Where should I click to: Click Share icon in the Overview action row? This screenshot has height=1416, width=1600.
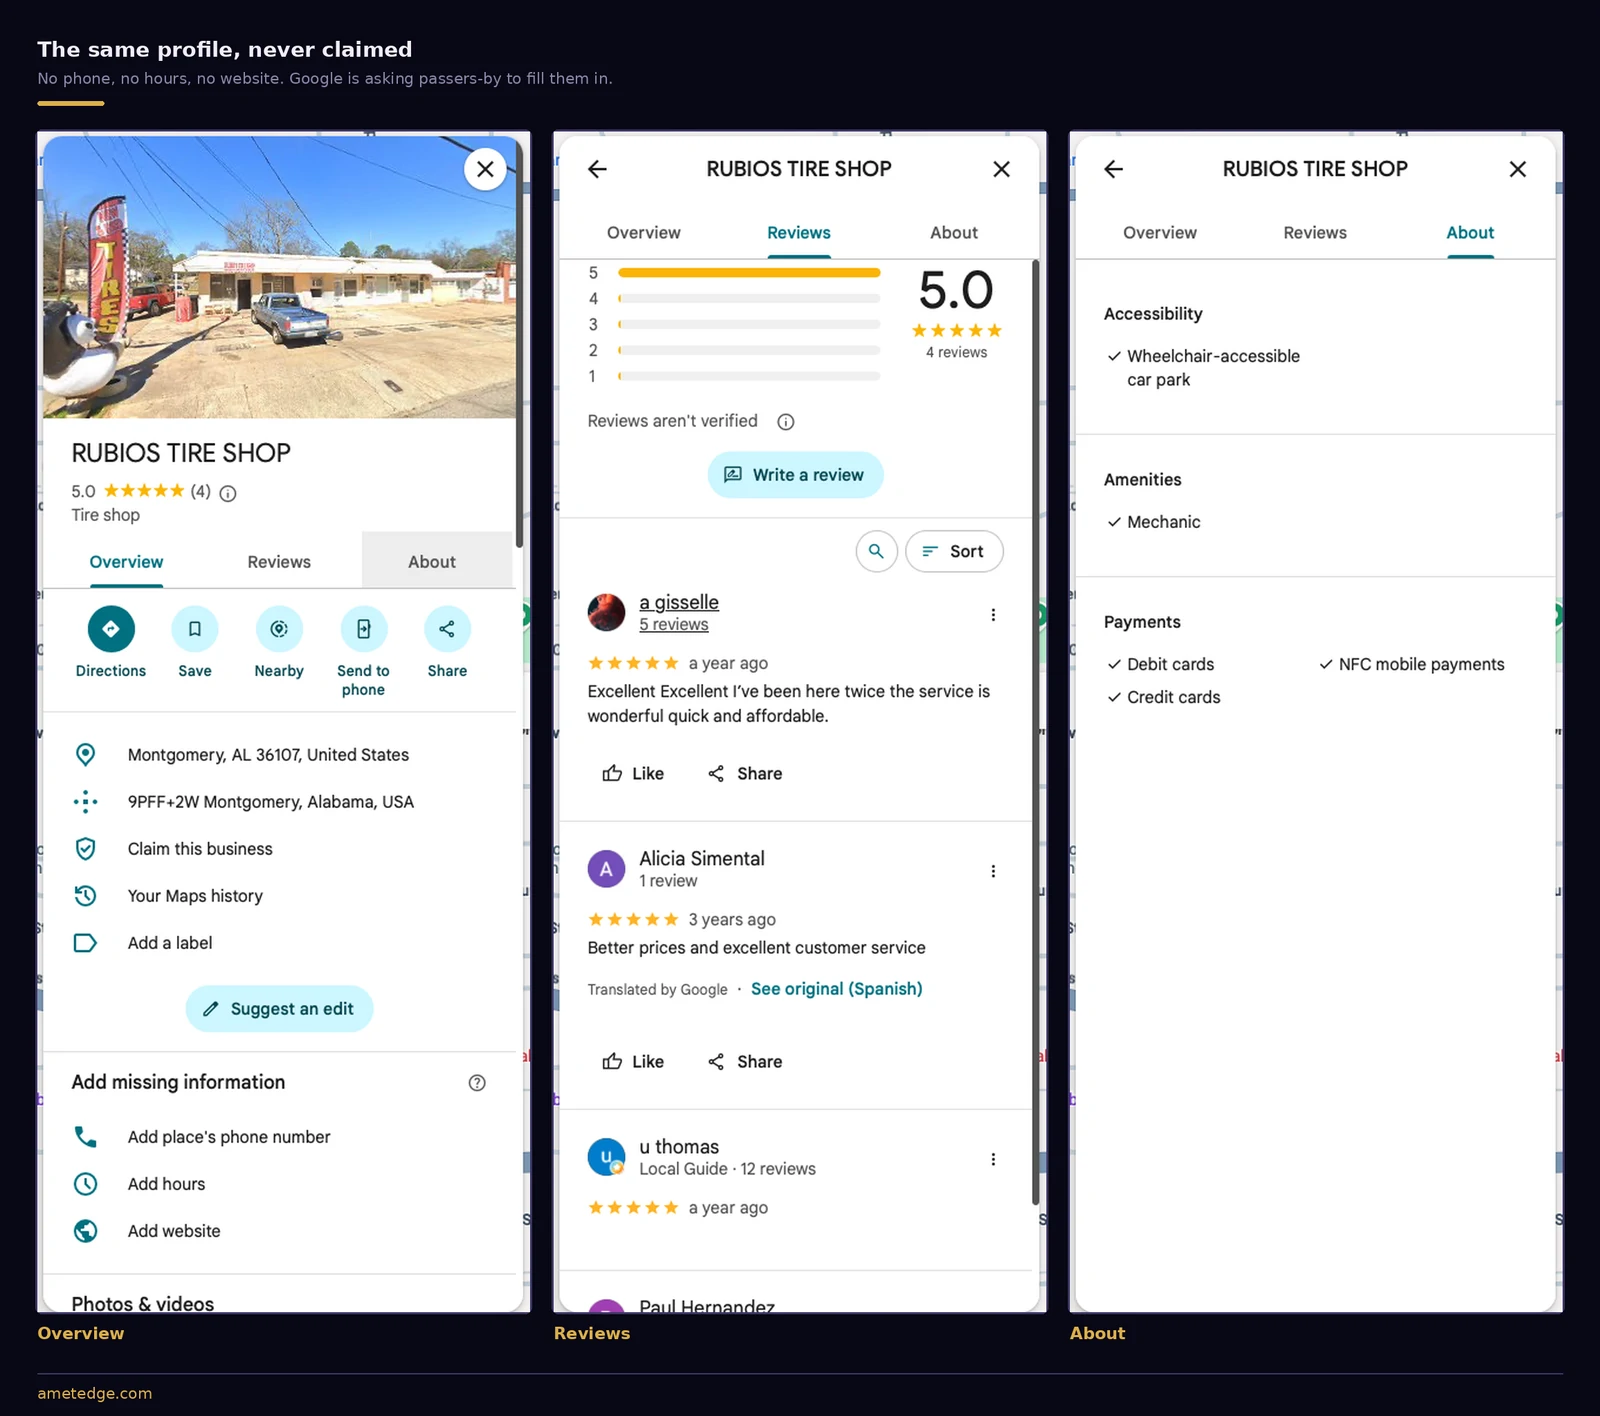coord(447,629)
